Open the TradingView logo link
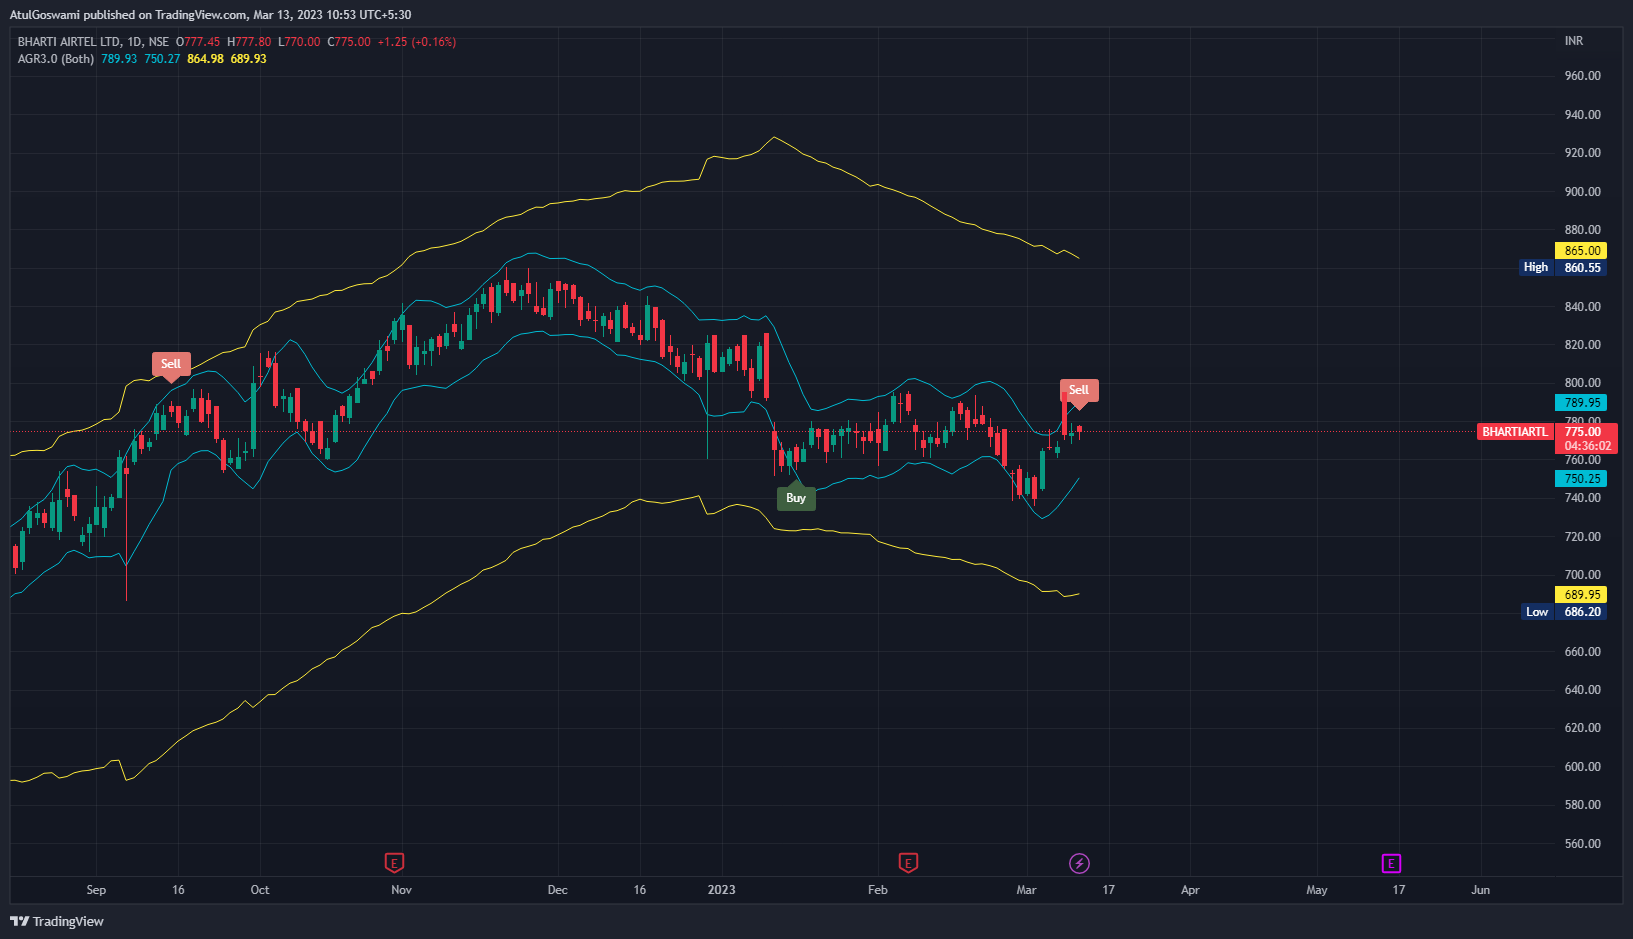 pyautogui.click(x=57, y=921)
